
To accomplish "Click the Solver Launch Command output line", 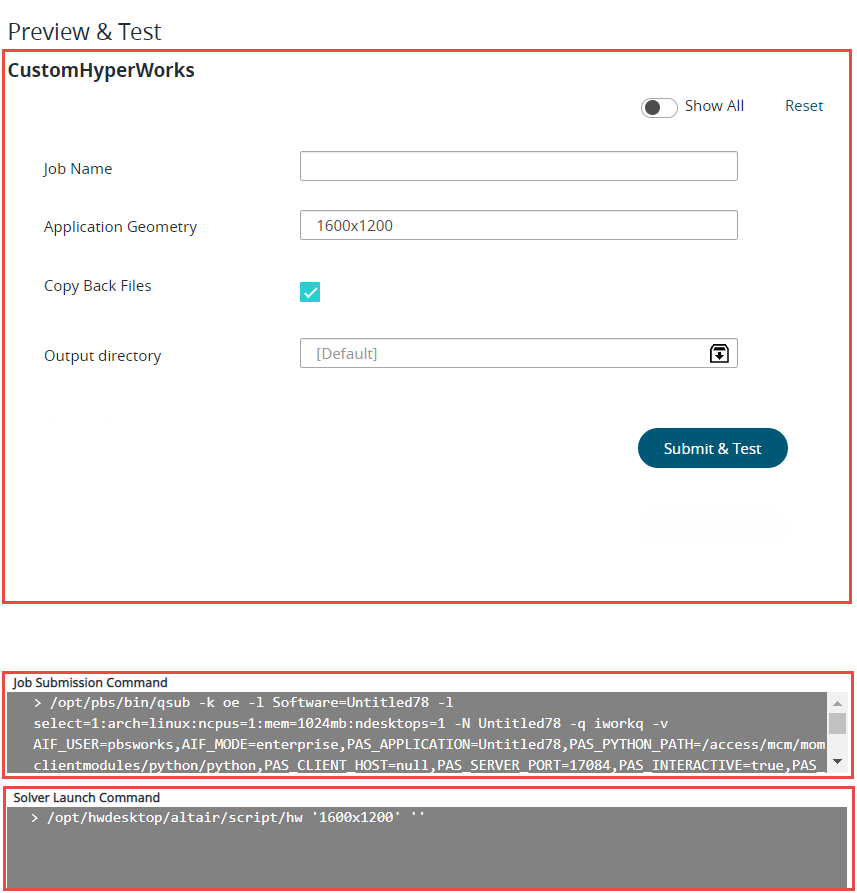I will [x=228, y=818].
